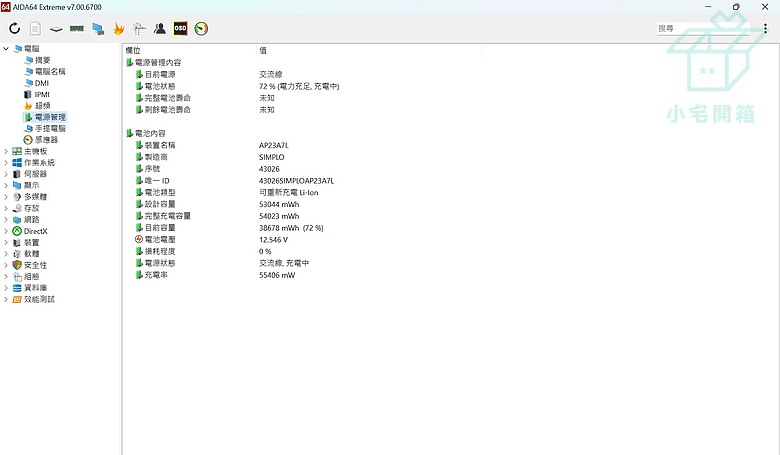780x455 pixels.
Task: Select the 電池電壓 12.546 V row
Action: click(211, 239)
